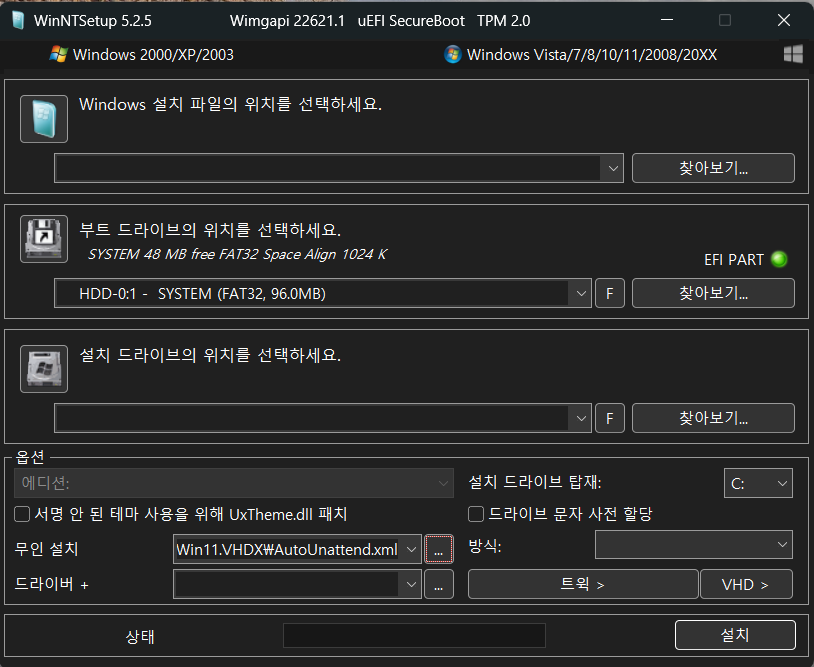The width and height of the screenshot is (814, 667).
Task: Click the F button next to boot drive
Action: pos(609,293)
